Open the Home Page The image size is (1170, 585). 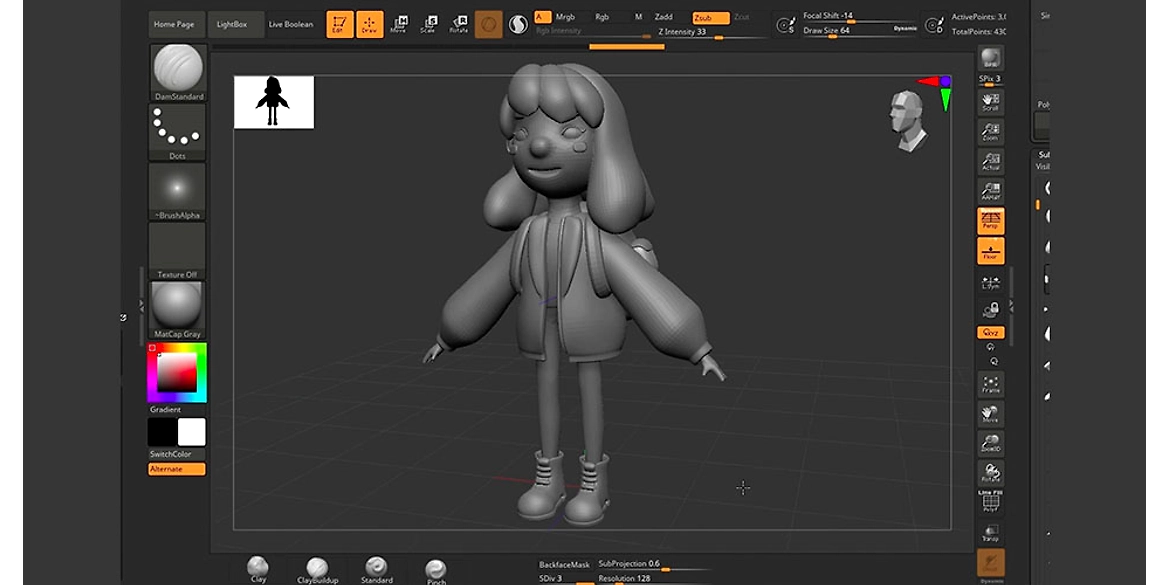click(174, 24)
